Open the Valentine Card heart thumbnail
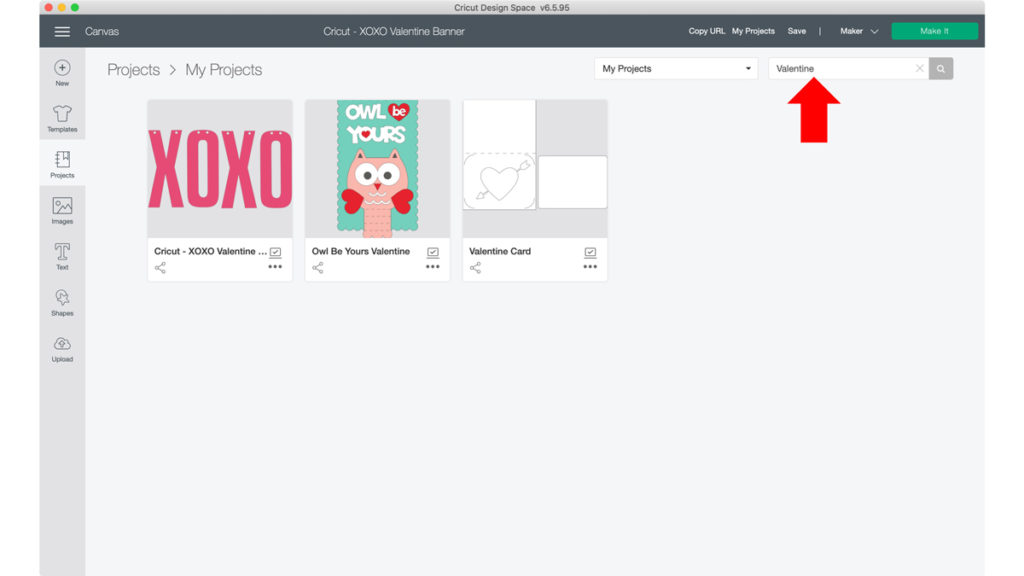This screenshot has height=576, width=1024. coord(535,168)
